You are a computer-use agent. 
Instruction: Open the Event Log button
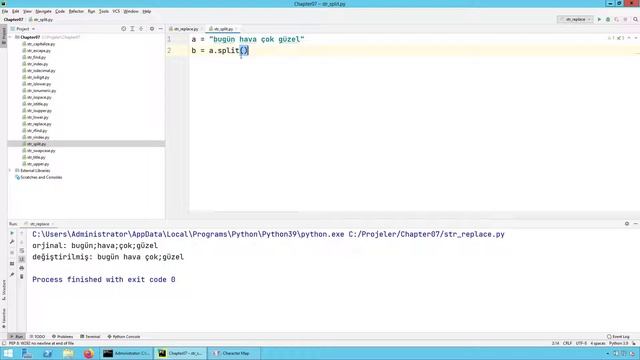pos(618,337)
